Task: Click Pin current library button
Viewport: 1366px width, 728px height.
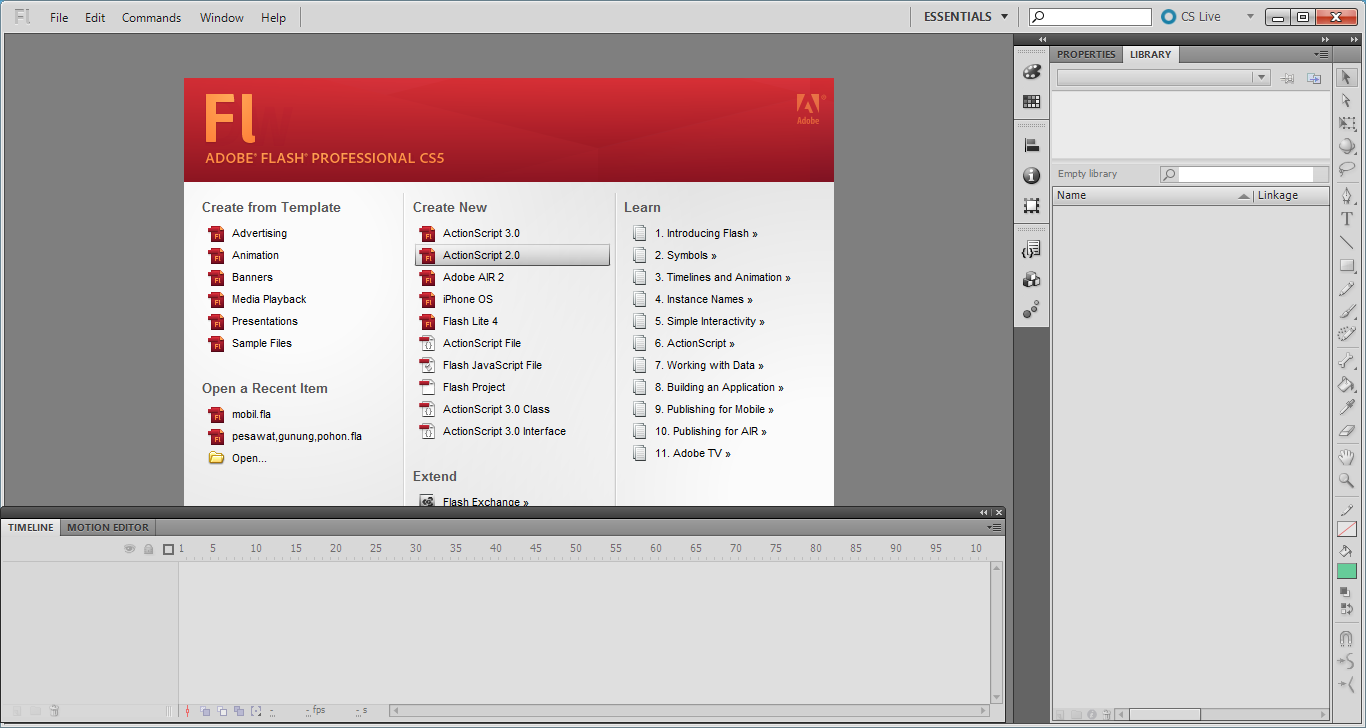Action: 1288,78
